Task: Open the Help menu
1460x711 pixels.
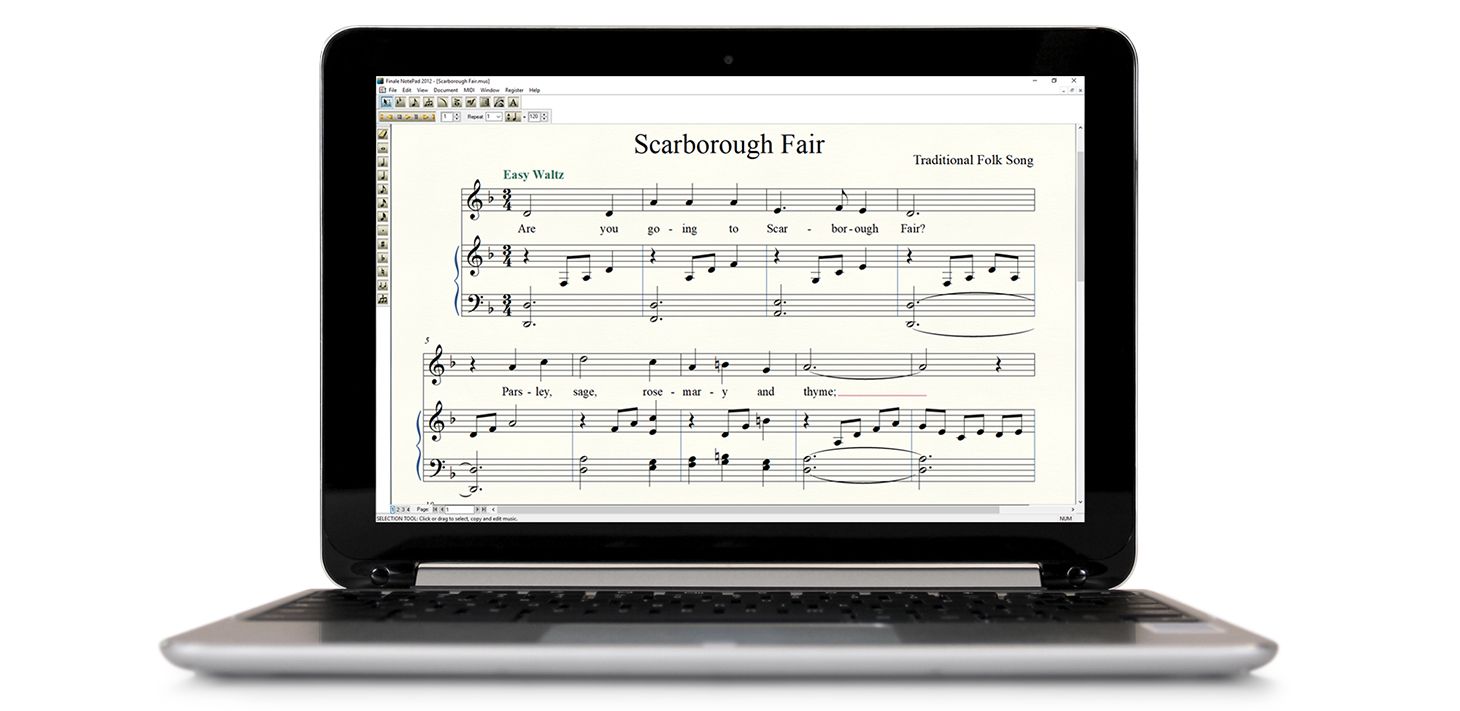Action: [534, 90]
